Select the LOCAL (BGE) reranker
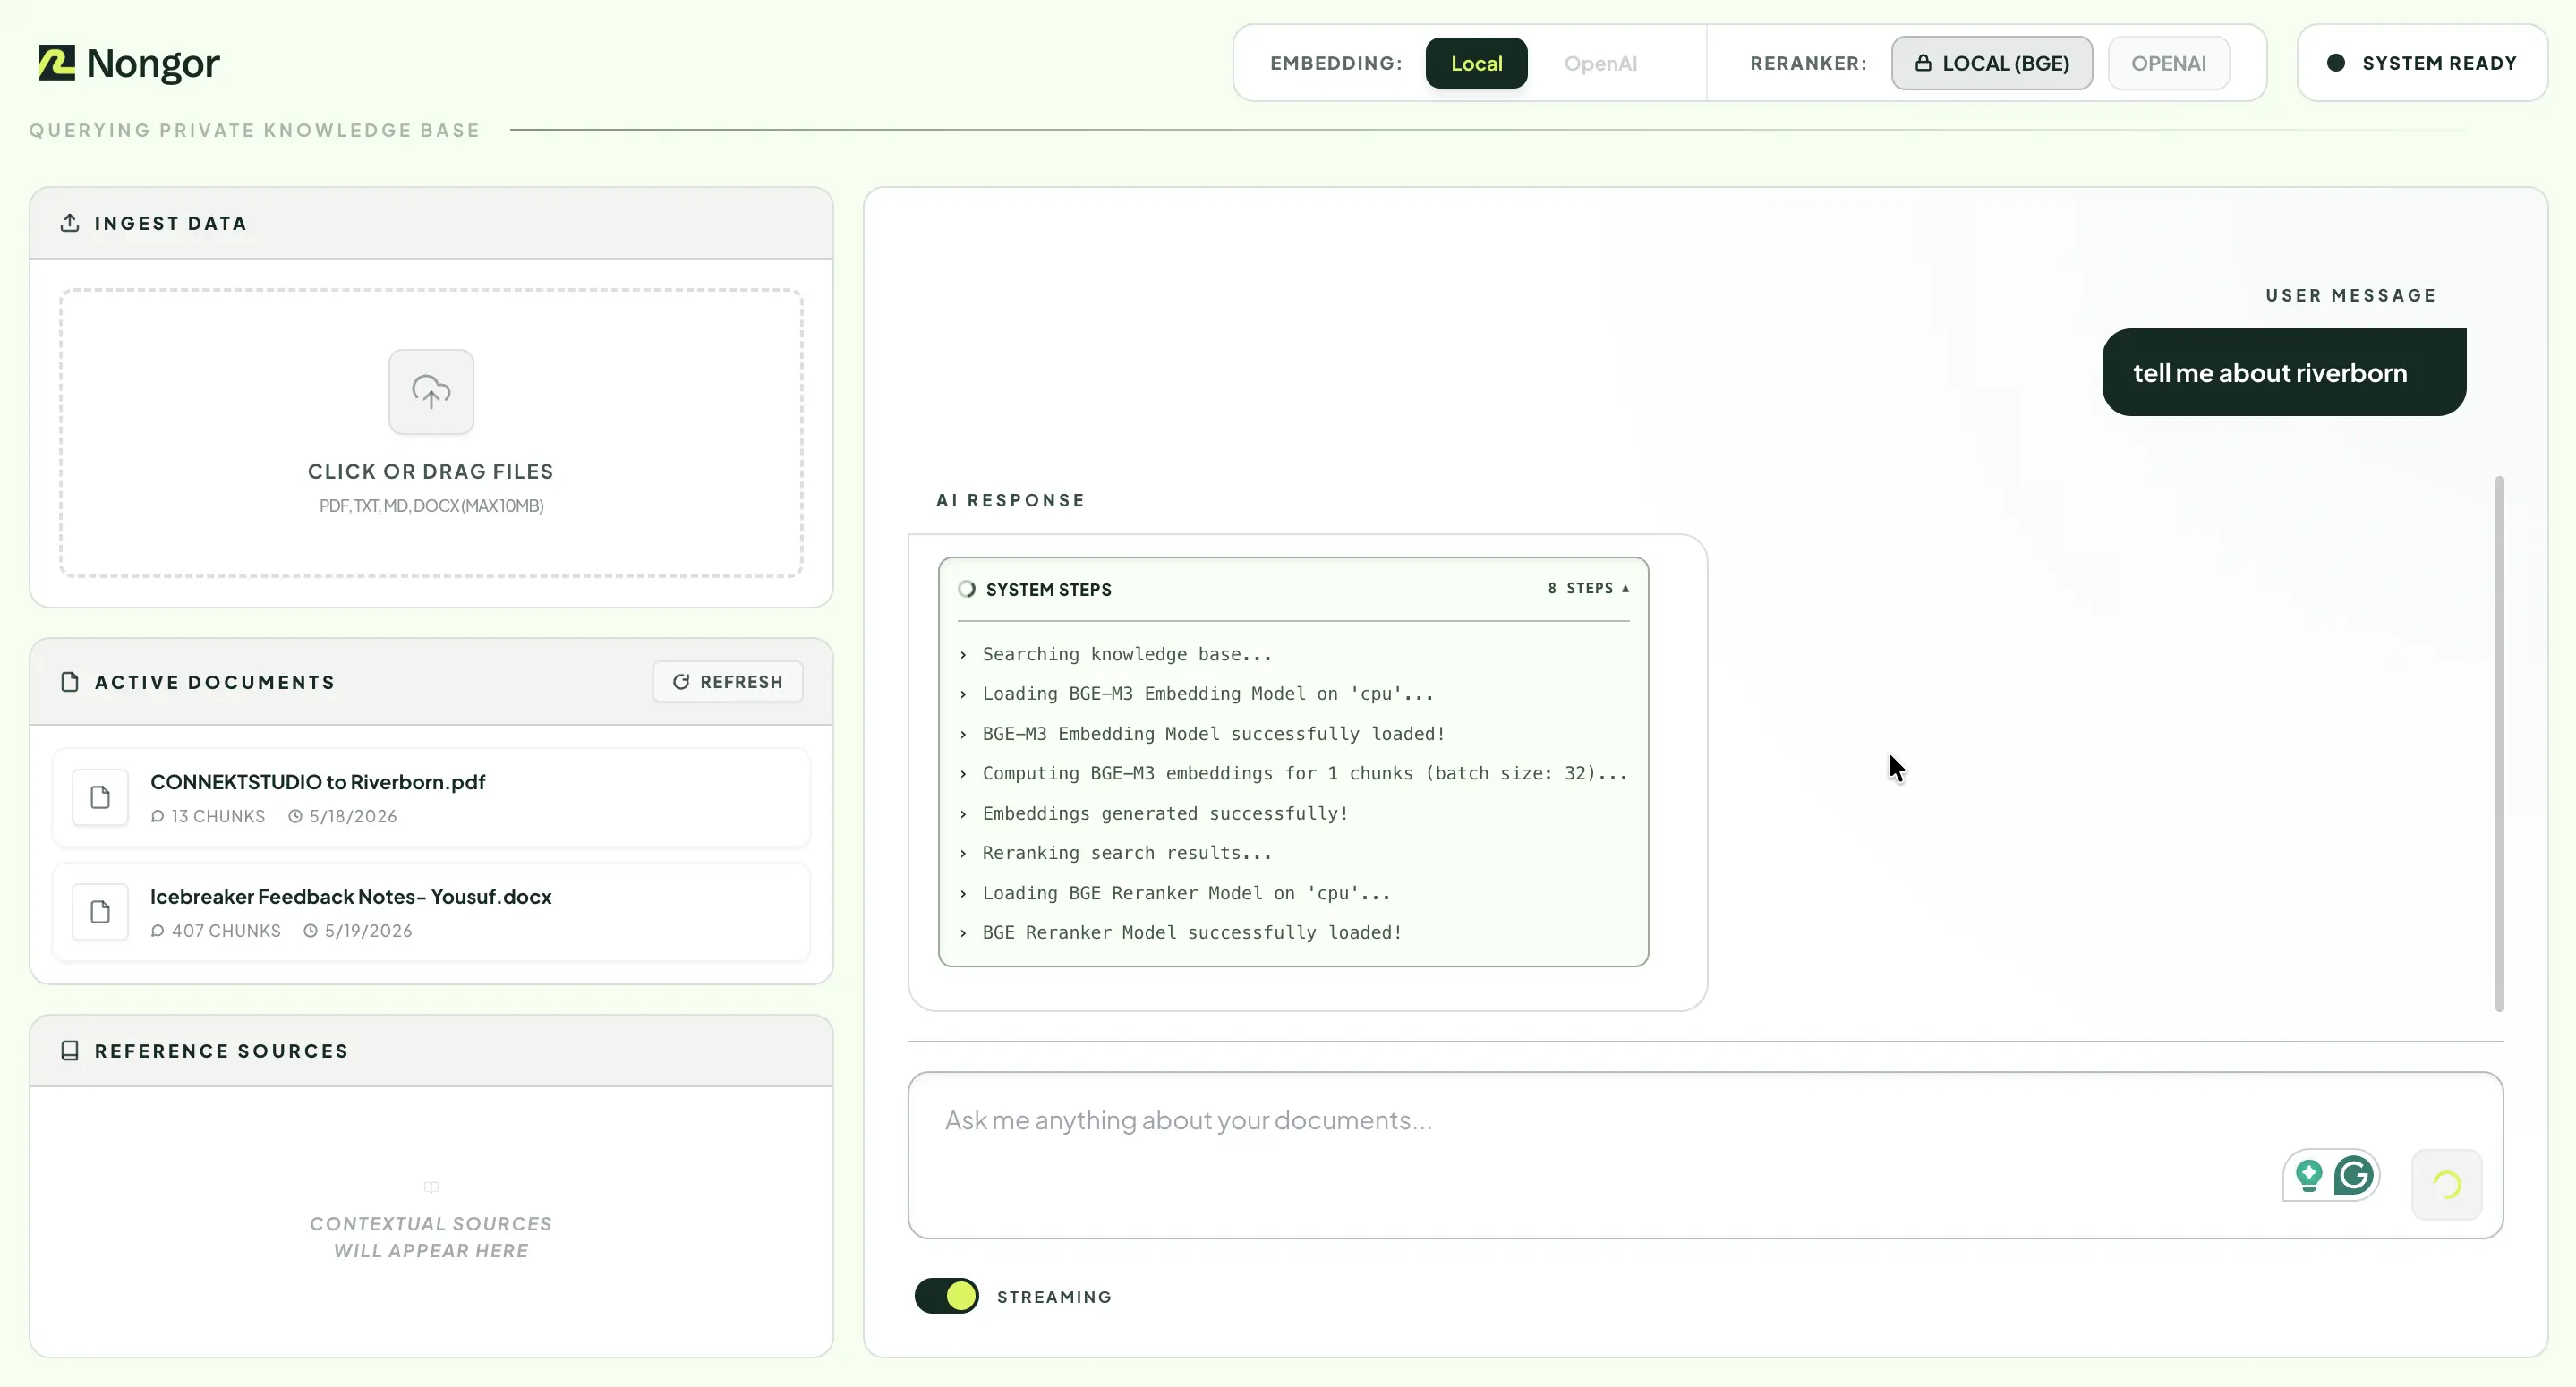This screenshot has width=2576, height=1387. (1991, 63)
